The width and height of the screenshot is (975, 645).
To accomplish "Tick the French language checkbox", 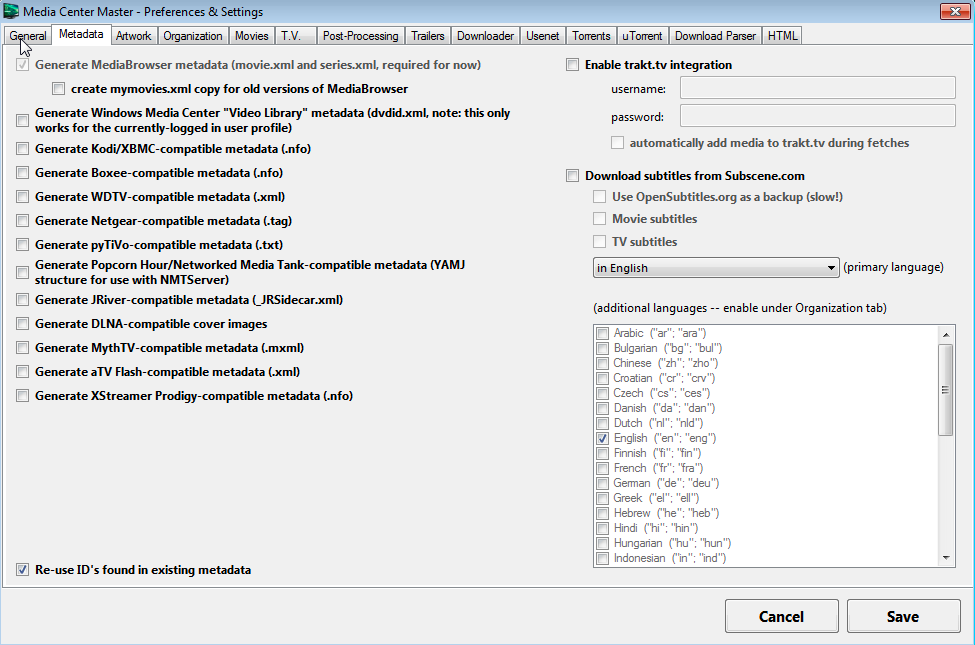I will pyautogui.click(x=602, y=468).
